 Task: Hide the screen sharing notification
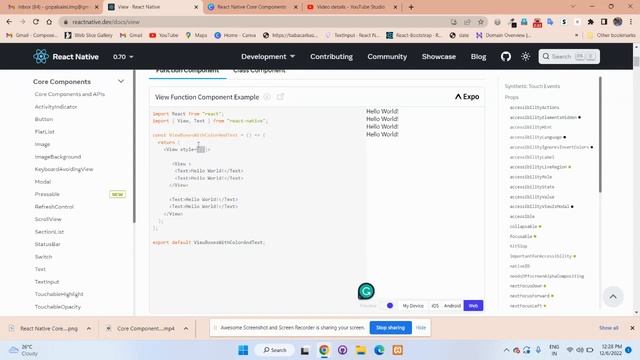[421, 327]
